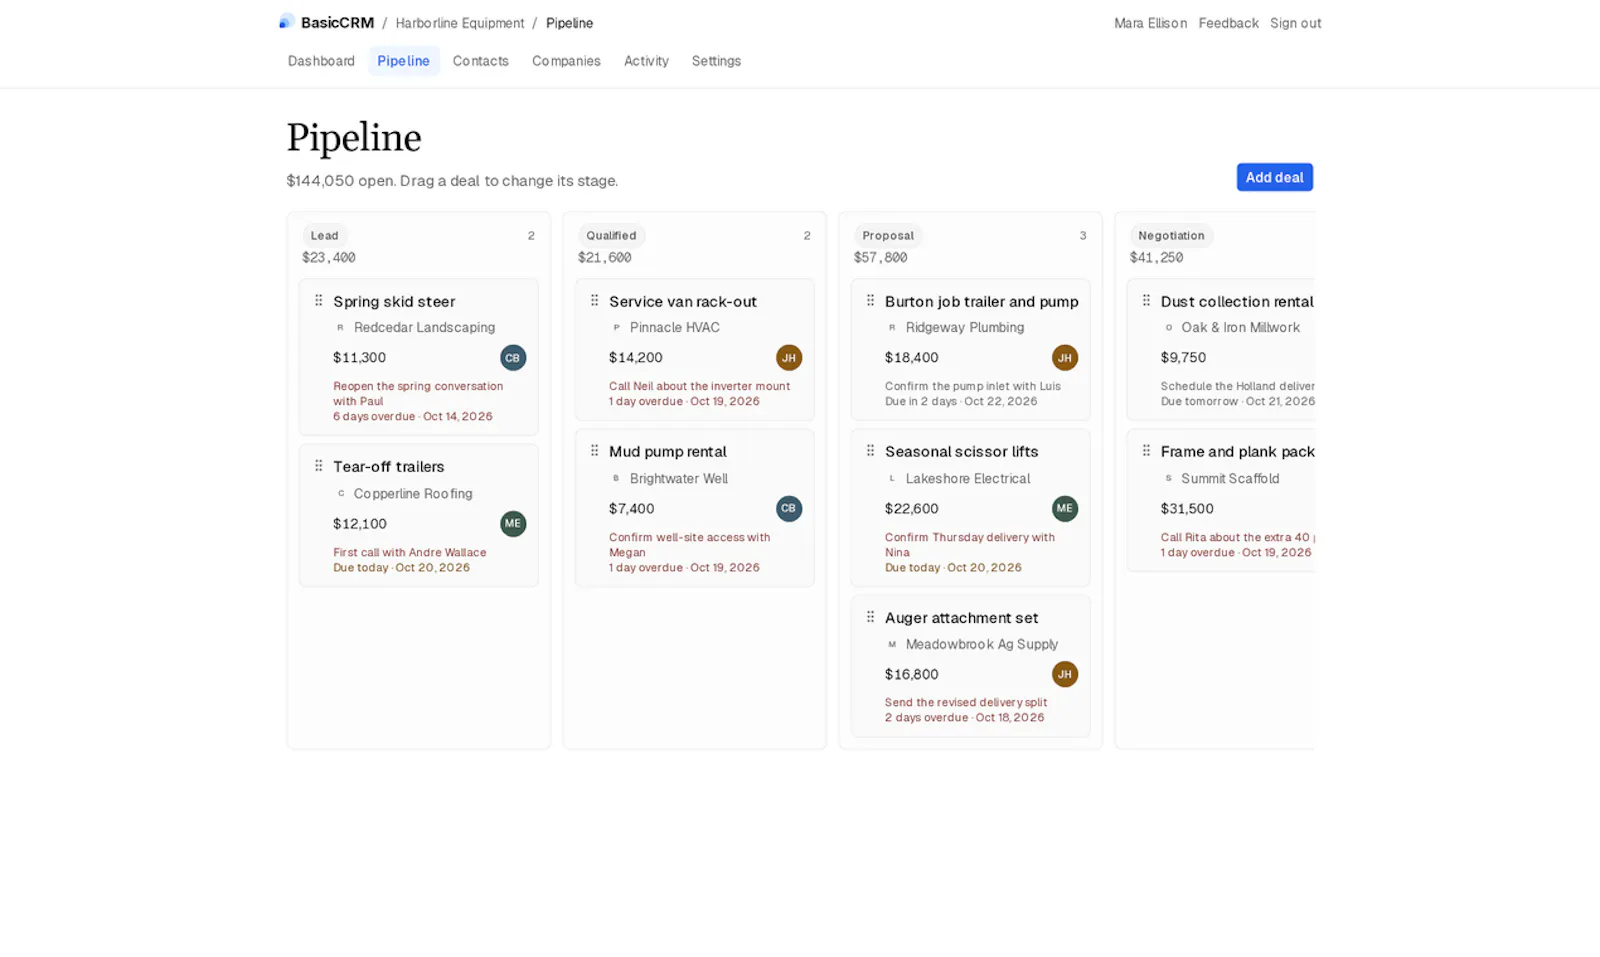Screen dimensions: 1600x957
Task: Click the Add deal button
Action: [x=1275, y=177]
